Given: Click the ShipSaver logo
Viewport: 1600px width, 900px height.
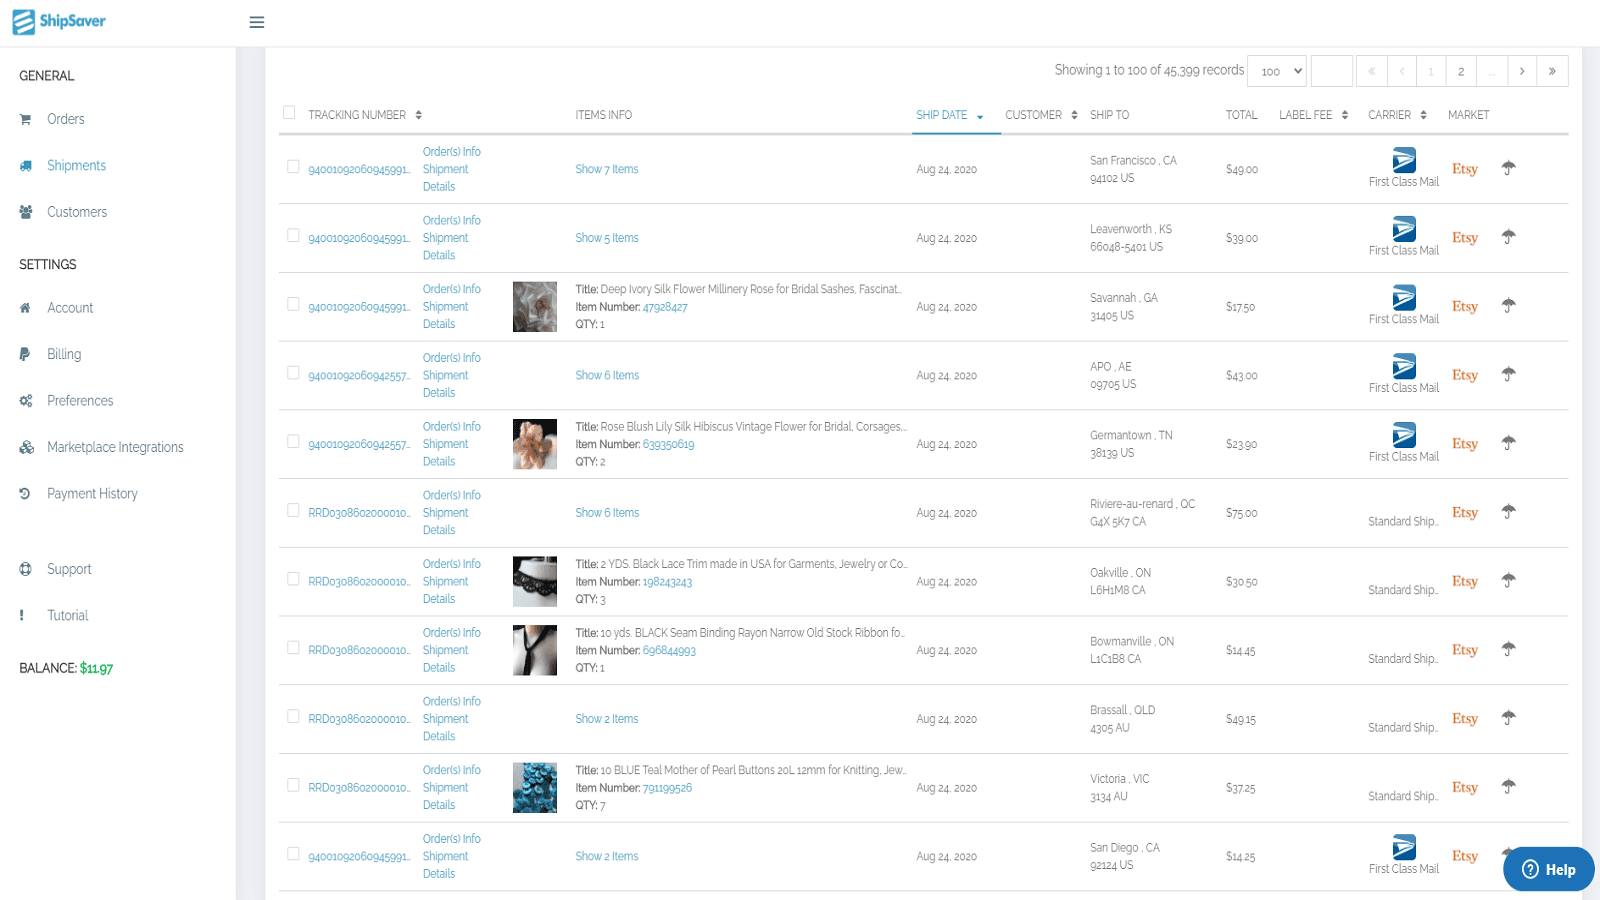Looking at the screenshot, I should [x=58, y=21].
